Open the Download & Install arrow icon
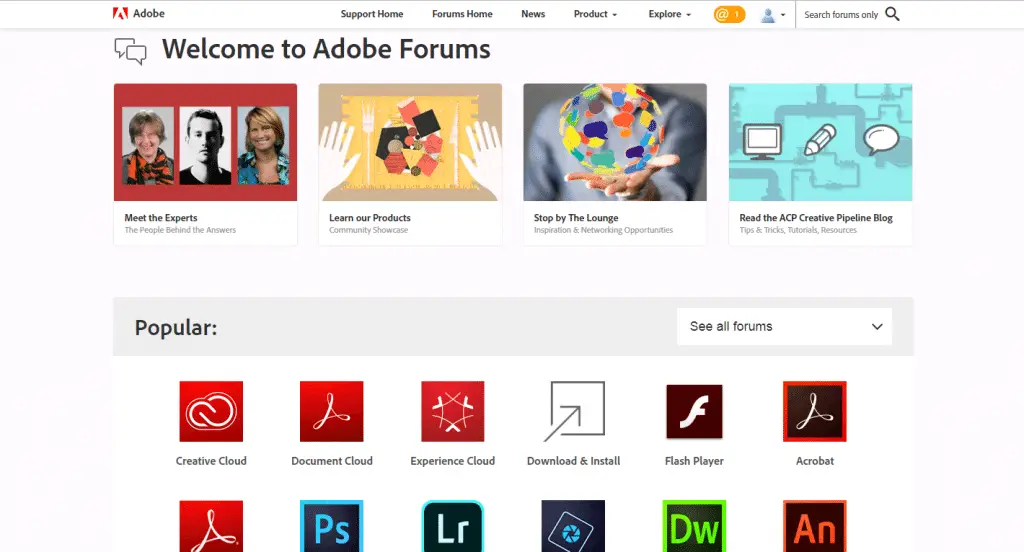The height and width of the screenshot is (552, 1024). [x=574, y=412]
